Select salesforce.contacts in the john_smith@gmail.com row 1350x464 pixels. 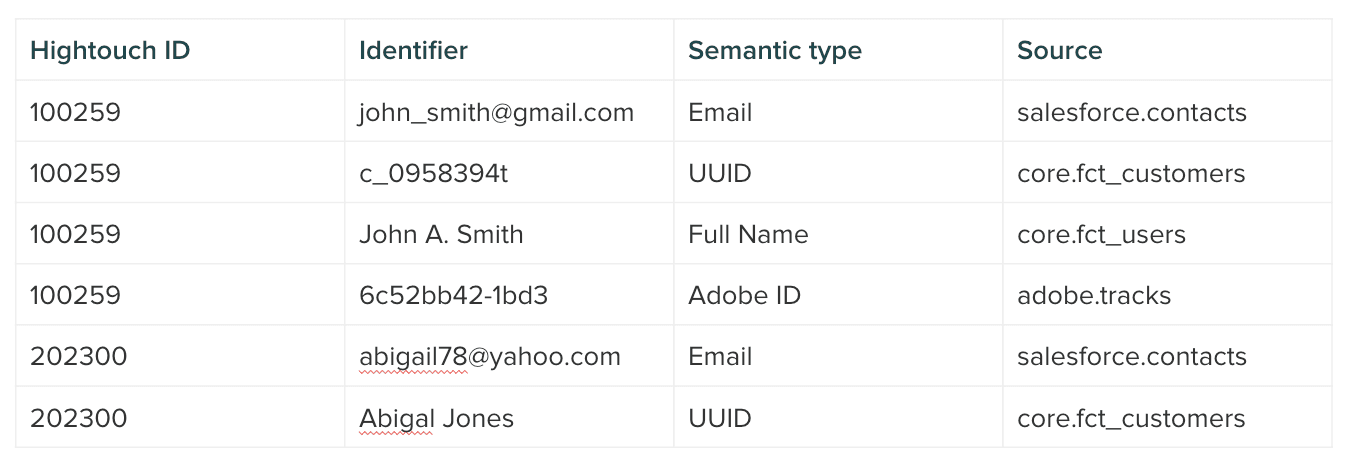click(1132, 112)
